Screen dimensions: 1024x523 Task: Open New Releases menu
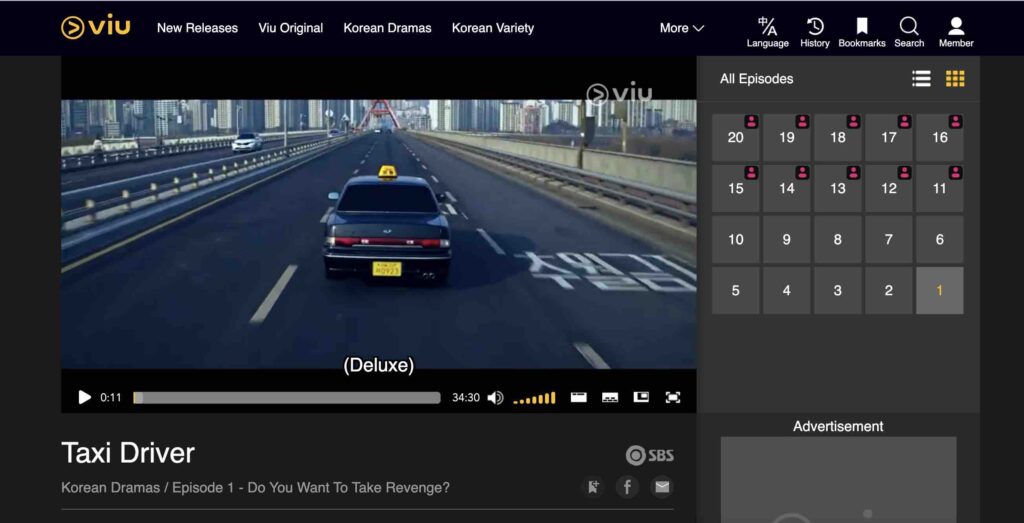pos(197,28)
